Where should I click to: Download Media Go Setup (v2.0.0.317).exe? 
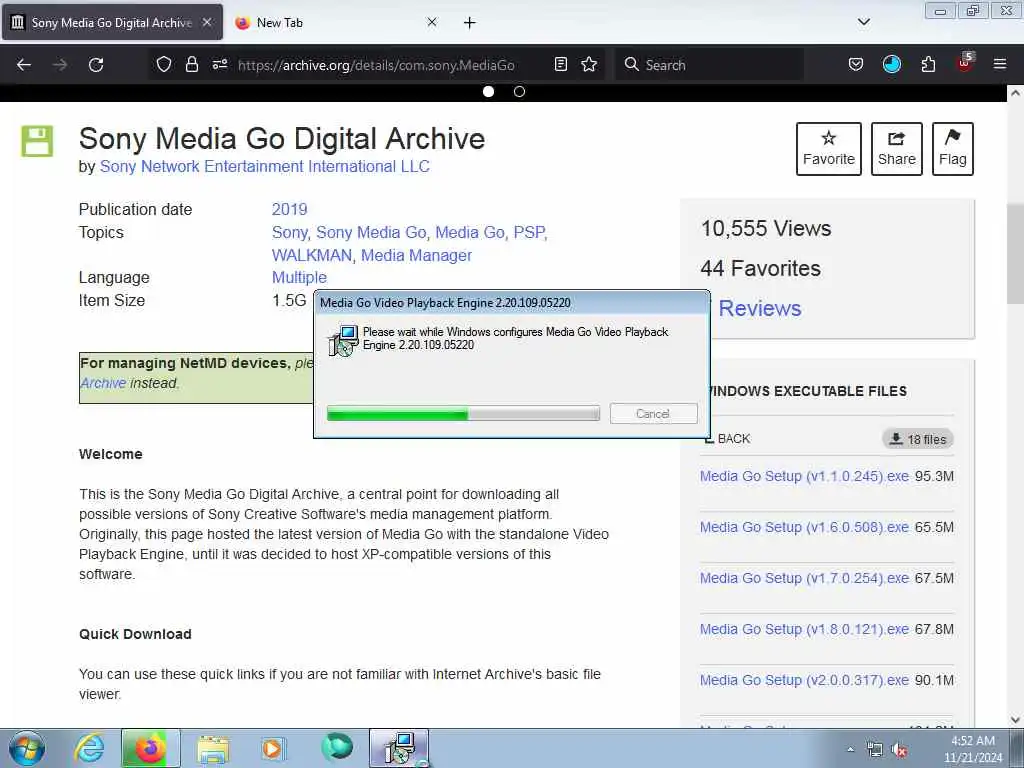coord(804,680)
